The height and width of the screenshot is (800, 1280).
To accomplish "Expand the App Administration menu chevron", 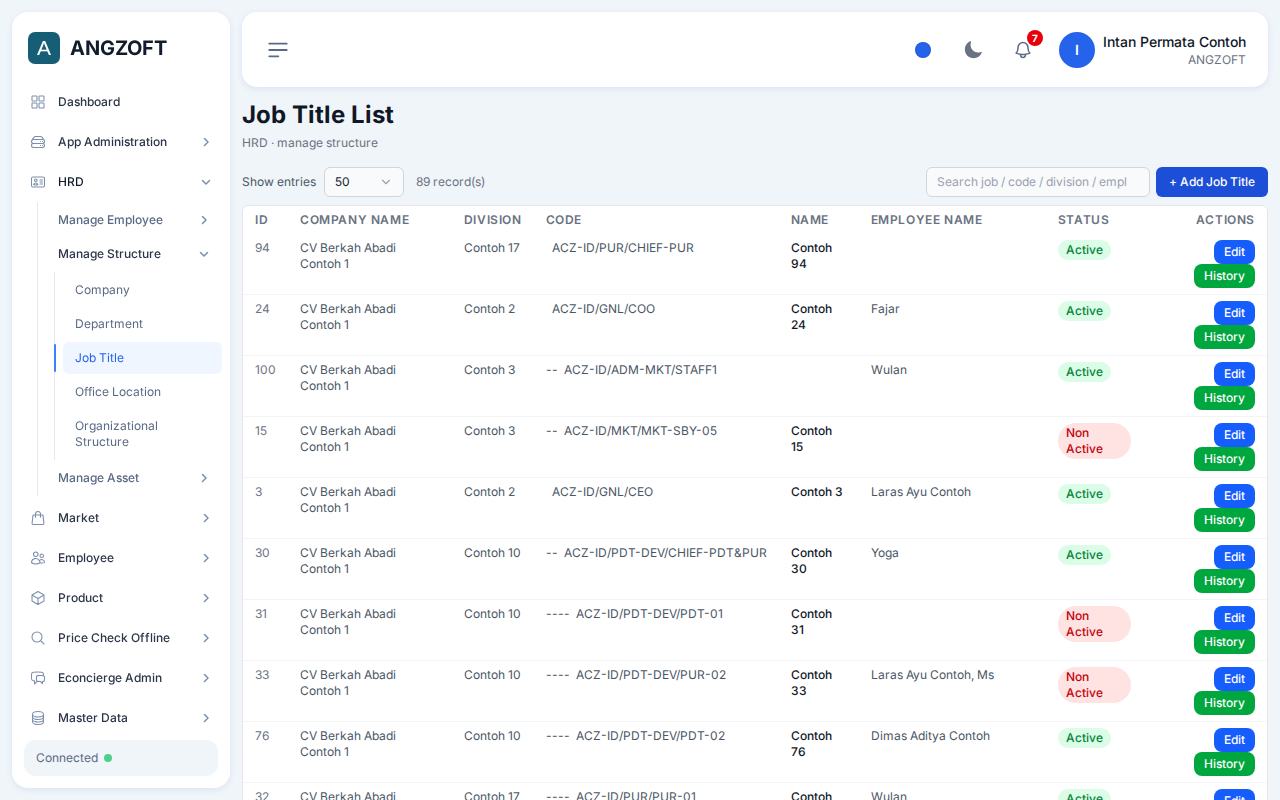I will coord(206,142).
